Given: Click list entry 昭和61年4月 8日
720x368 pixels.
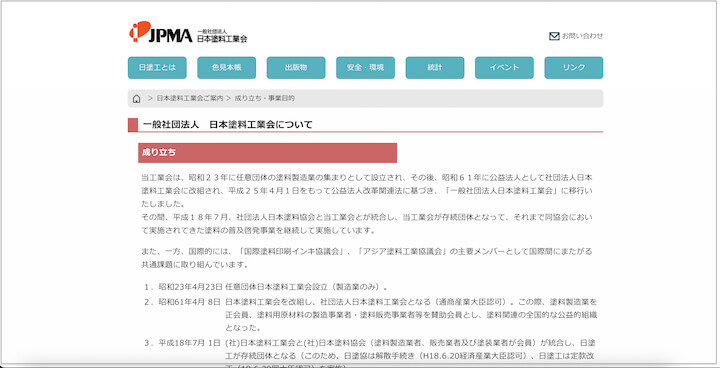Looking at the screenshot, I should 190,302.
